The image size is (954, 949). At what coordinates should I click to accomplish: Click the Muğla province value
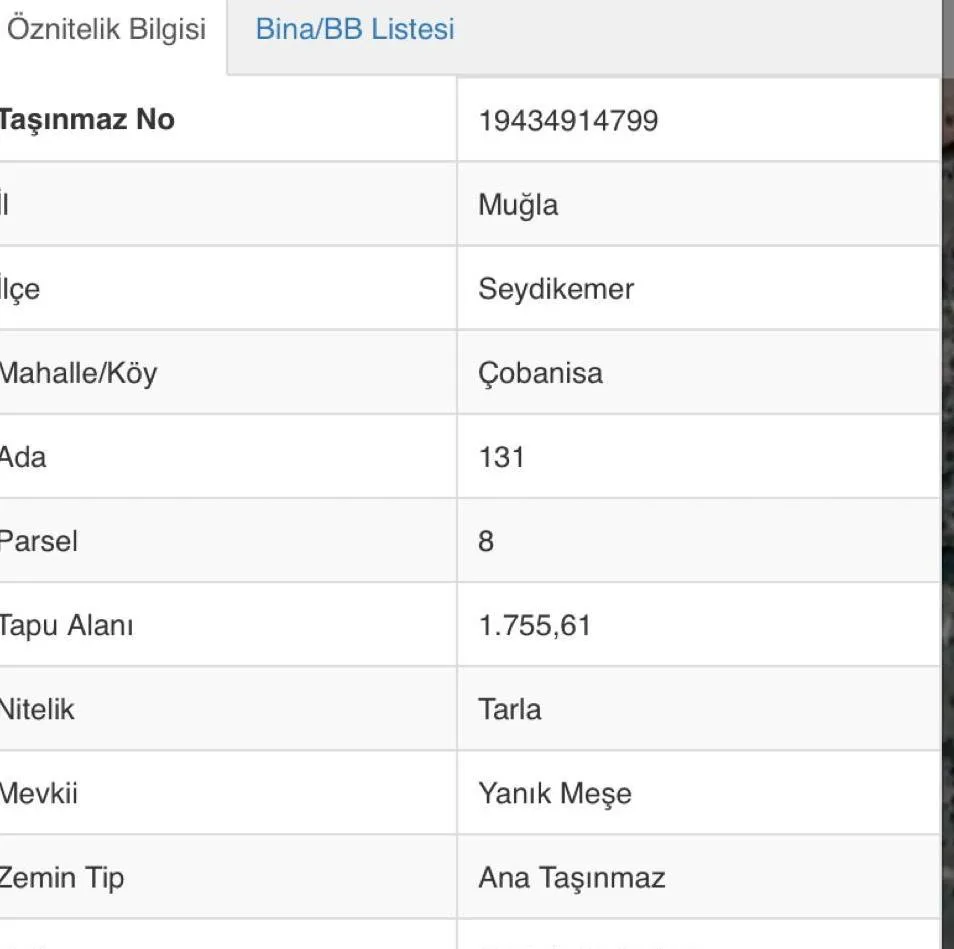point(518,205)
